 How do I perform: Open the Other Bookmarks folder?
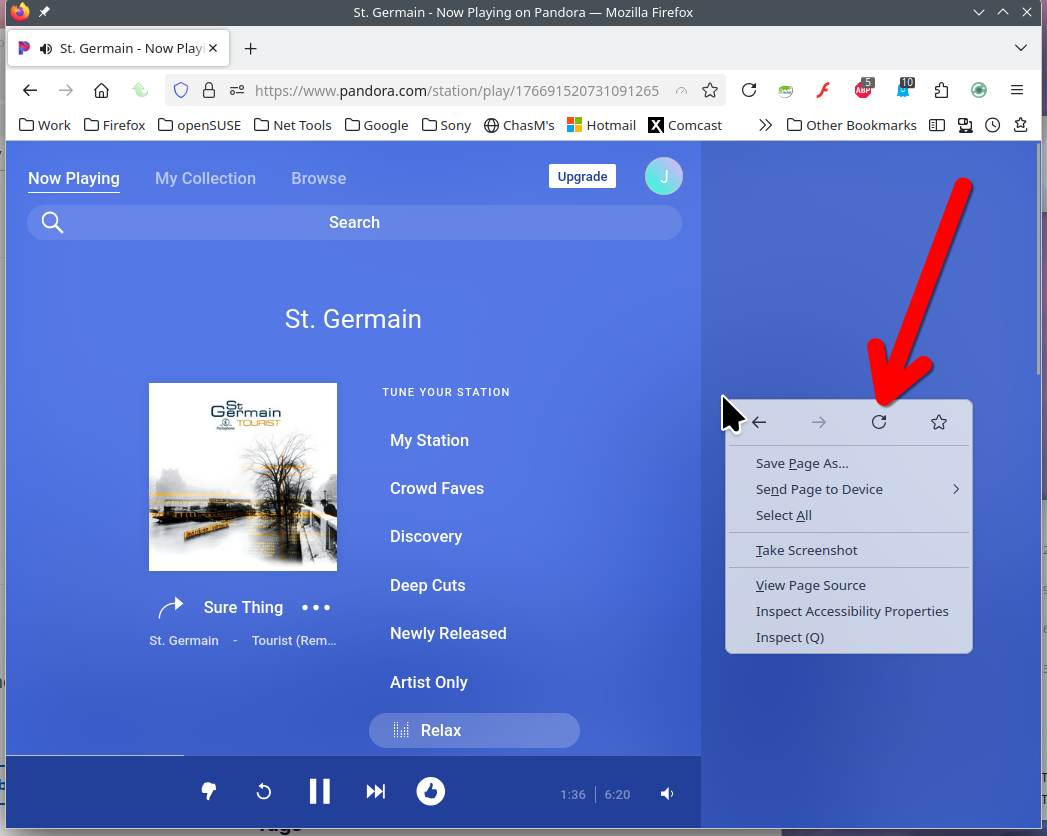point(852,126)
